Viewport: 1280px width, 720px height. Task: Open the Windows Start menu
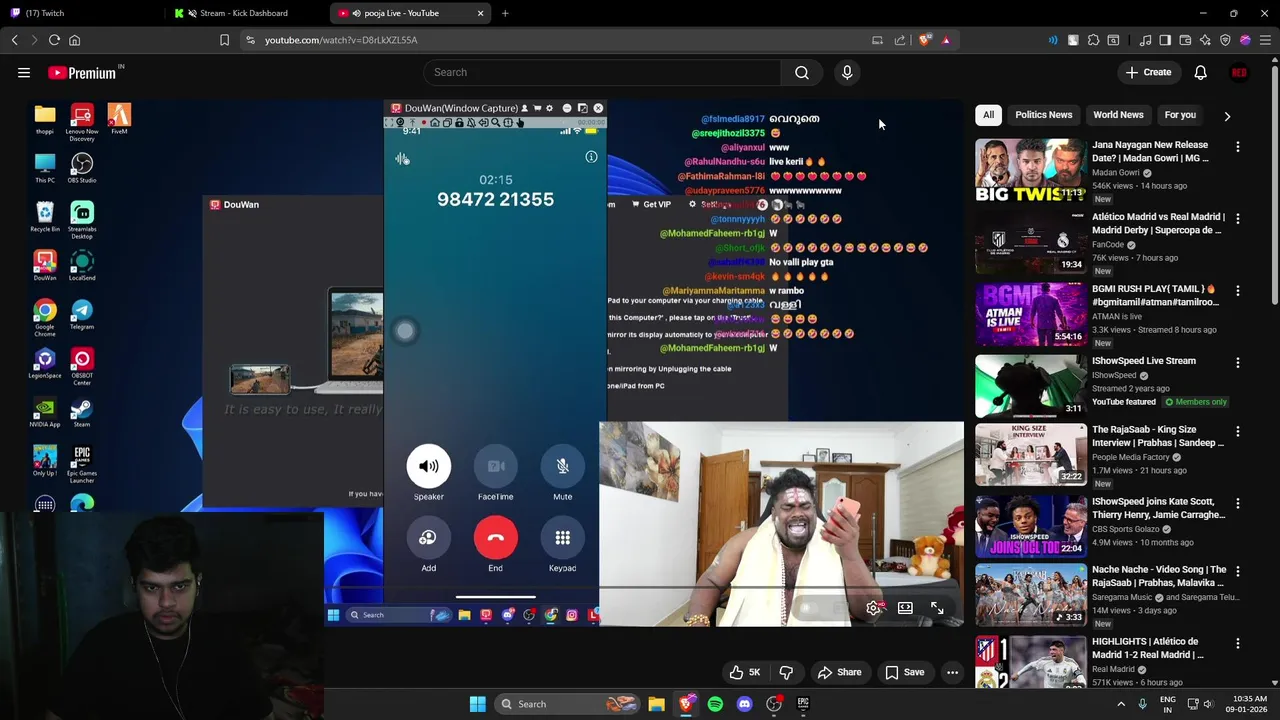[x=477, y=704]
